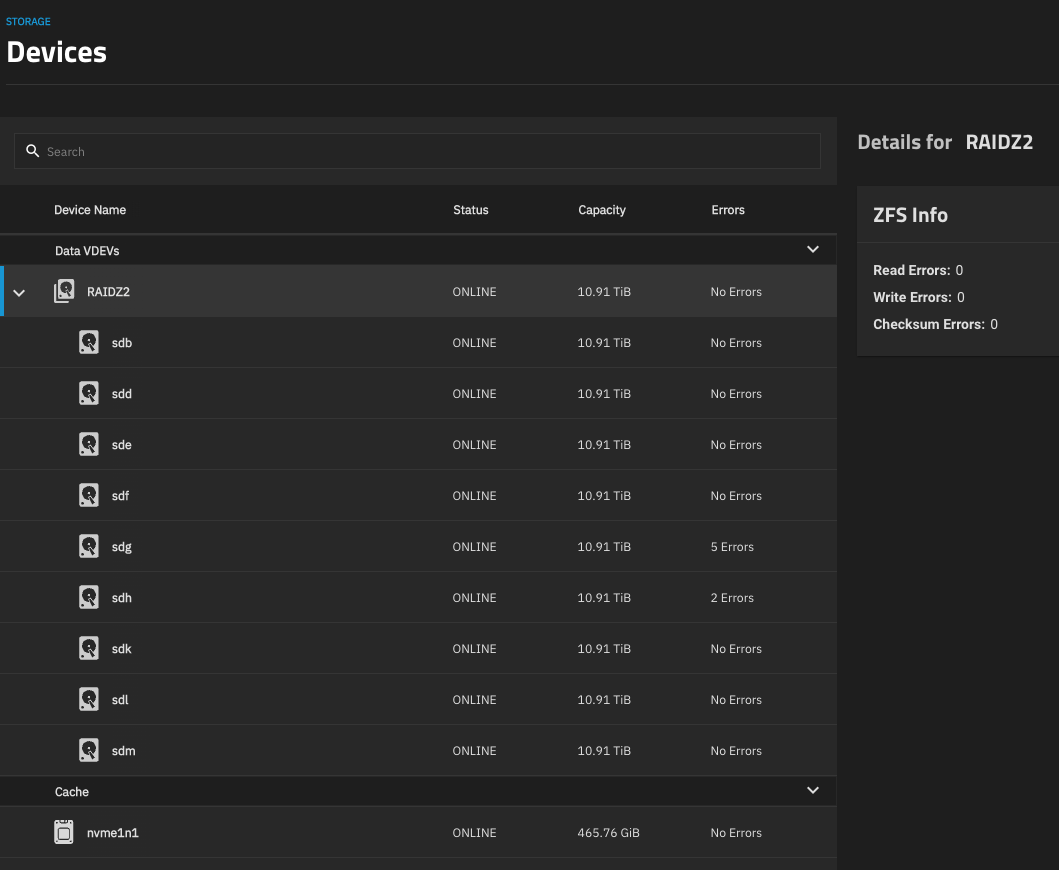Click the Write Errors entry

pos(919,297)
